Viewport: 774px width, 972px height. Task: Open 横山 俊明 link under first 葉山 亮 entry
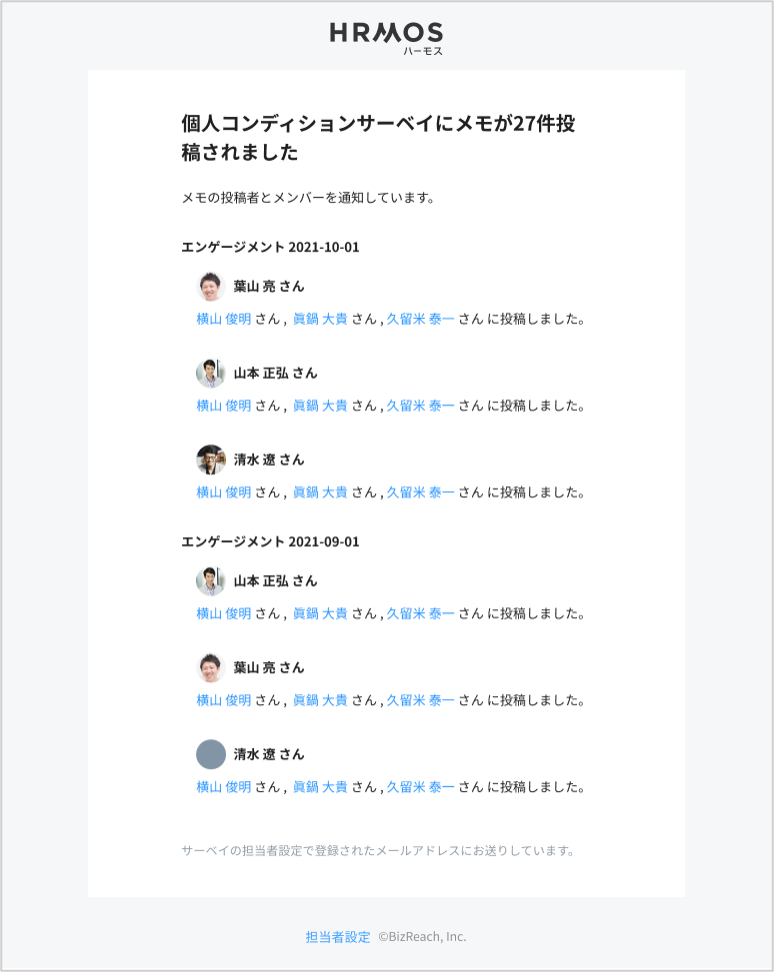click(x=224, y=320)
